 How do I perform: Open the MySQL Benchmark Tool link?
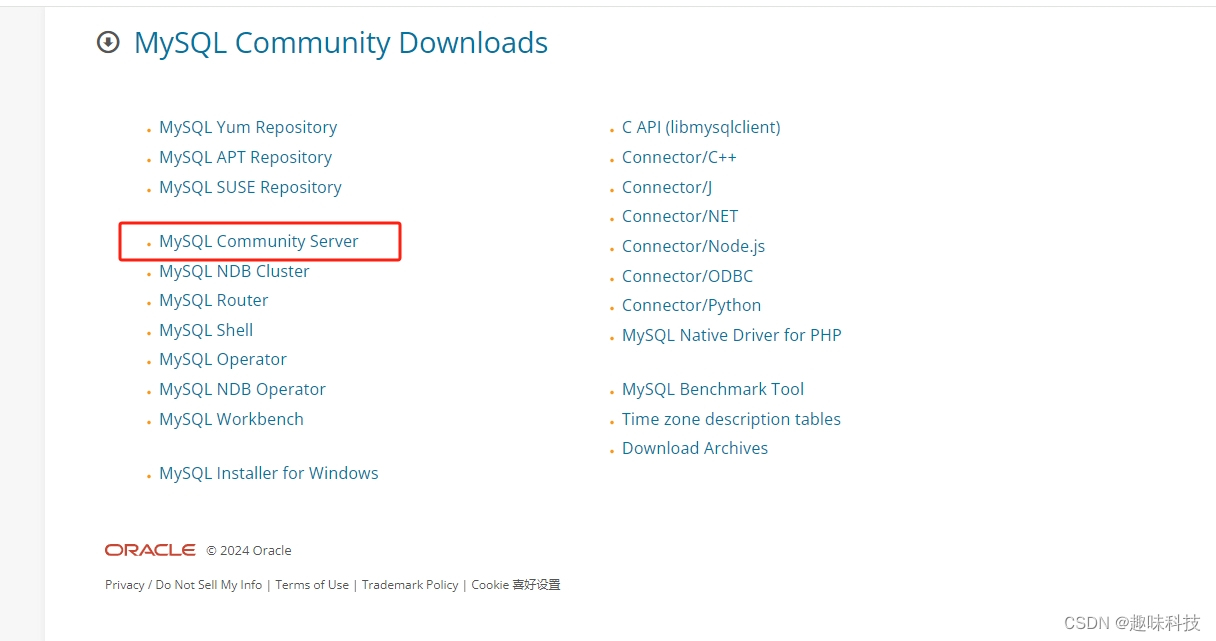point(713,389)
